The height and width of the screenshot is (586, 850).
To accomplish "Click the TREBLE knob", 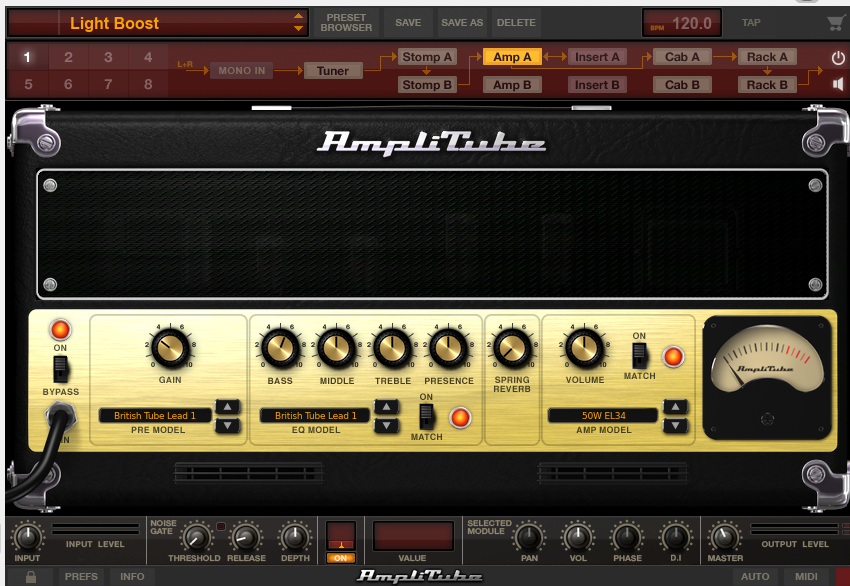I will click(392, 349).
